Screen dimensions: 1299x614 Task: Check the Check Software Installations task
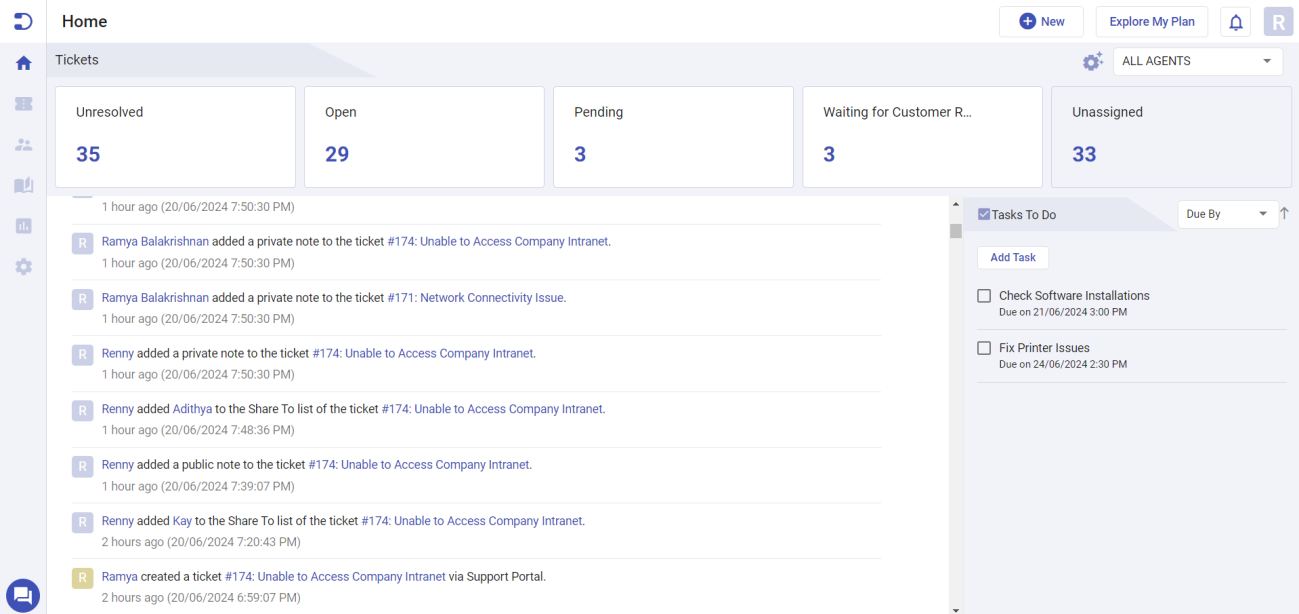coord(984,295)
